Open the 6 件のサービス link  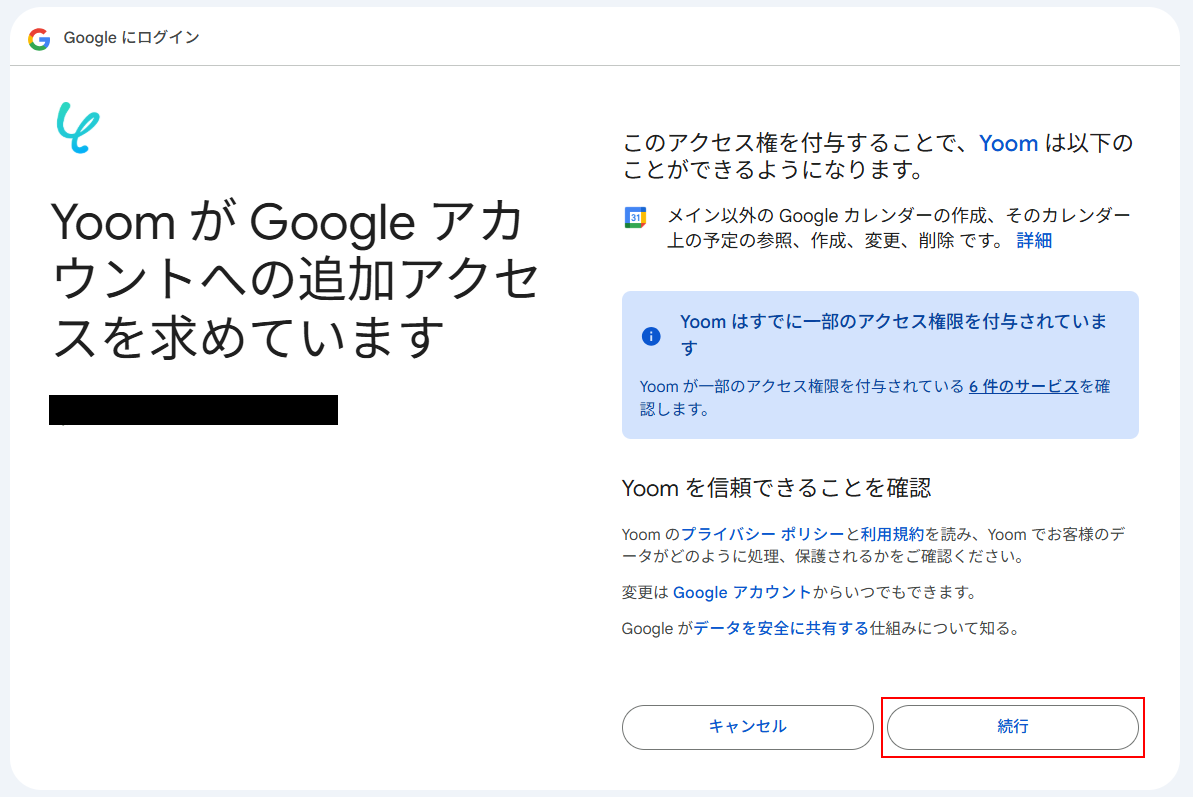[x=1023, y=386]
